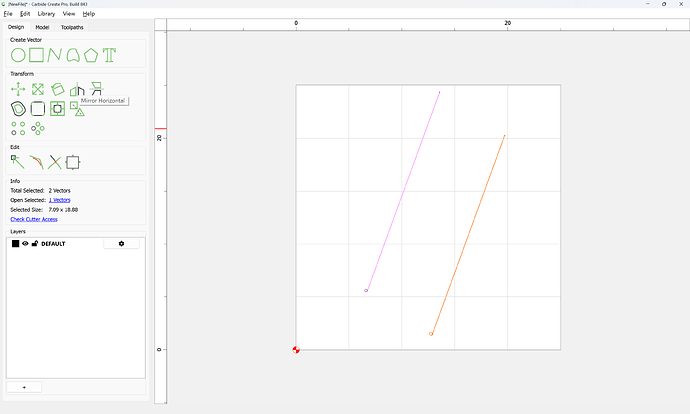Activate the crossed-lines Edit tool

coord(55,162)
